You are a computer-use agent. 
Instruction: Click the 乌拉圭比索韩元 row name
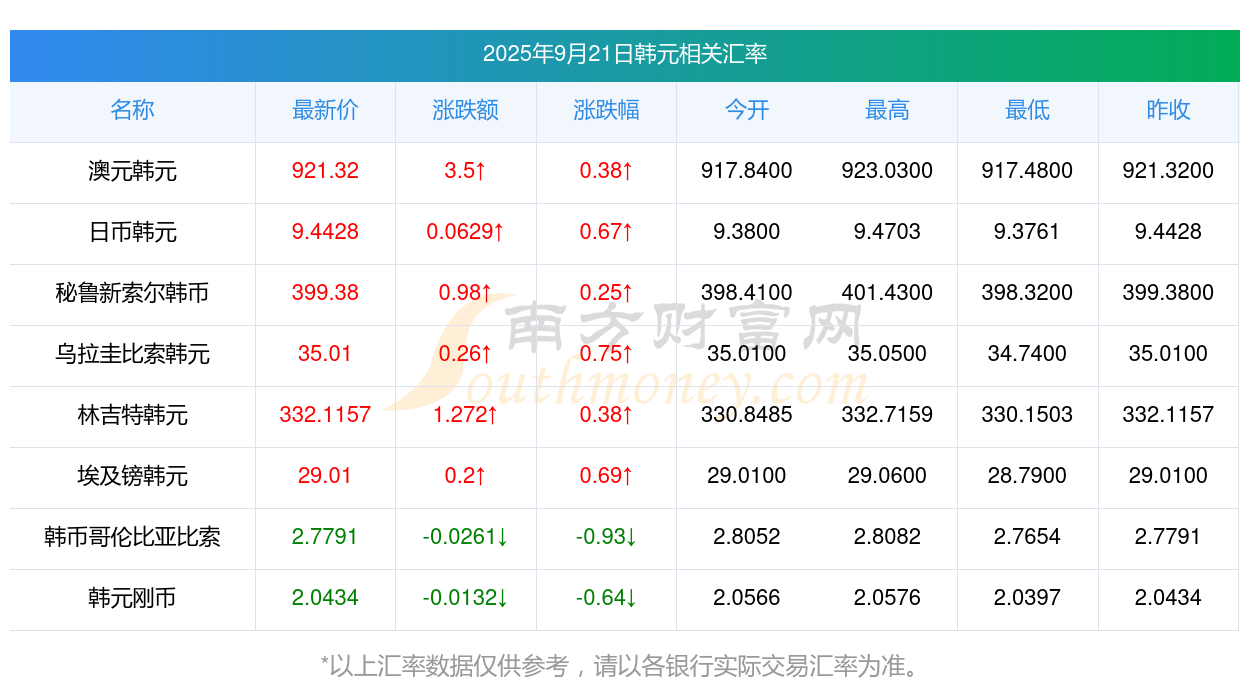[132, 354]
